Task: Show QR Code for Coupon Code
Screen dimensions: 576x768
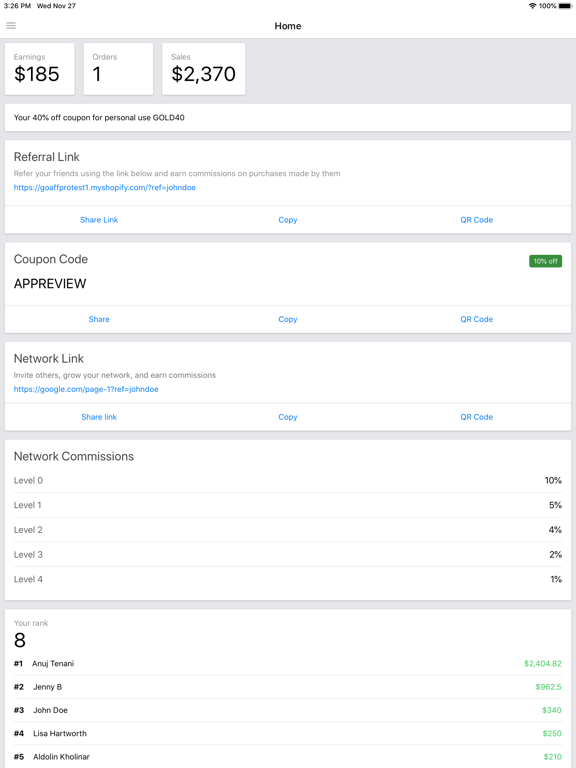Action: coord(477,319)
